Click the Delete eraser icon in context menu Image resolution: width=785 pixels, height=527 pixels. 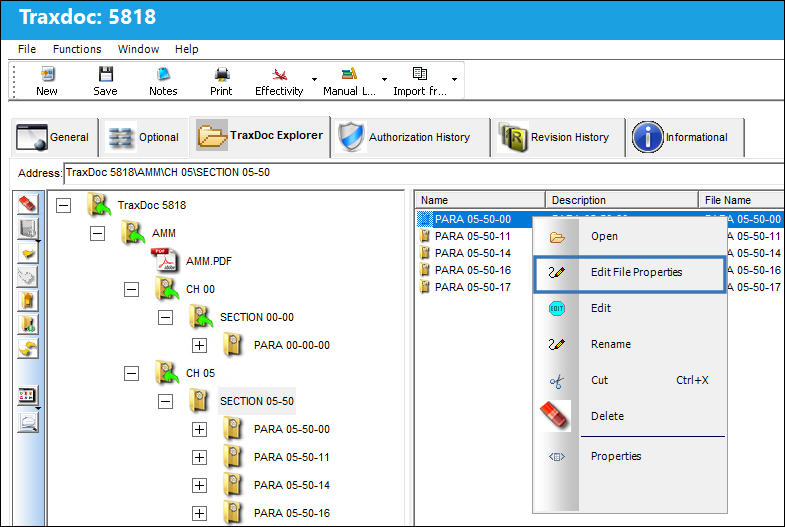point(555,415)
